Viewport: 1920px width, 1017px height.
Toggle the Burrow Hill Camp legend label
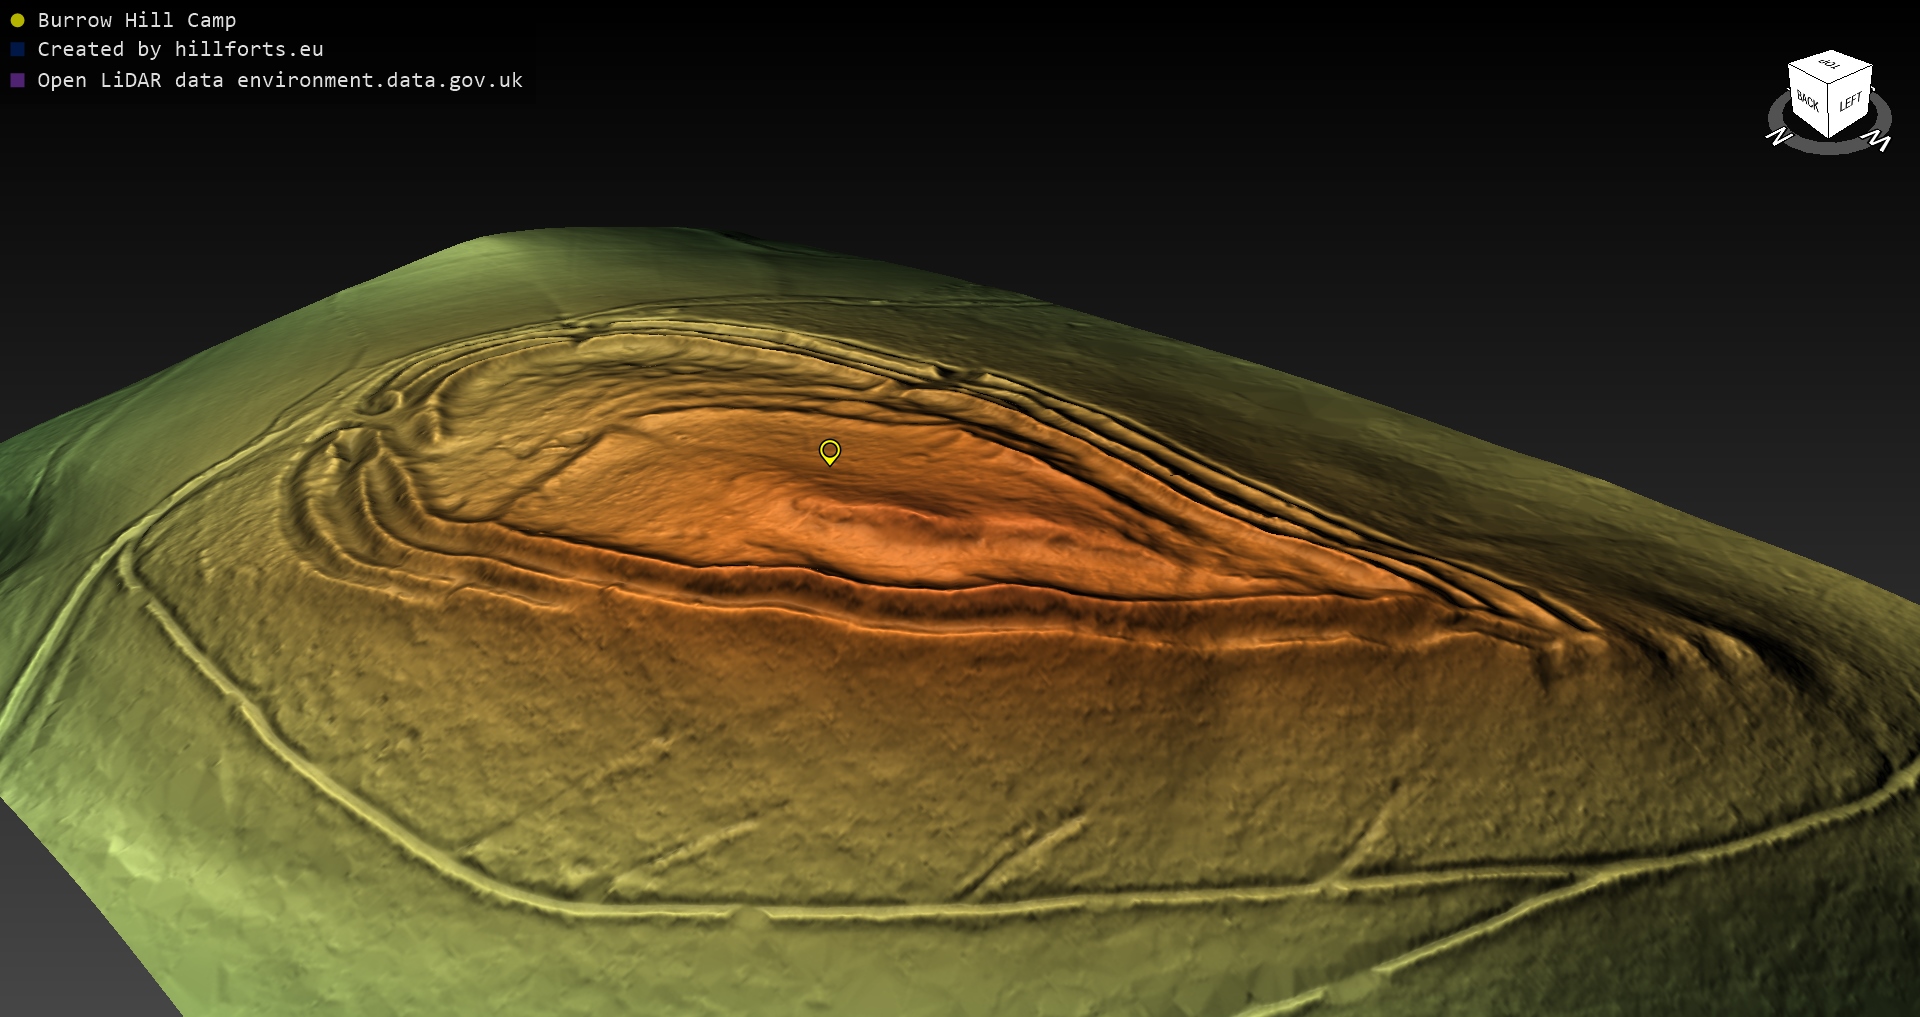[x=136, y=20]
